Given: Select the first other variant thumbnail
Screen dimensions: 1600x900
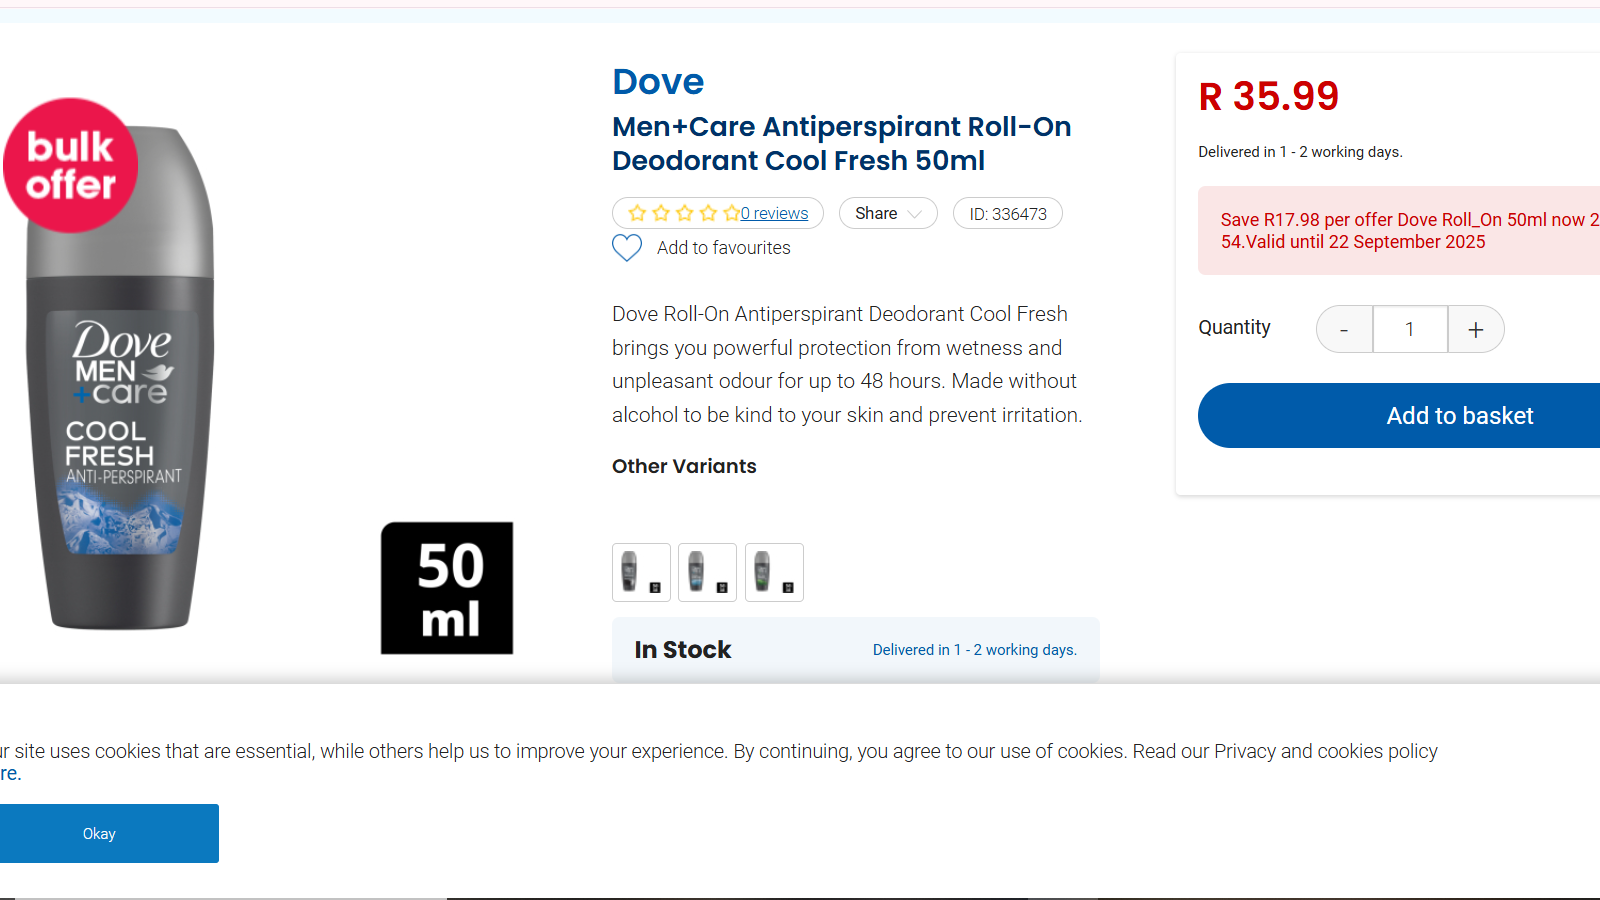Looking at the screenshot, I should click(641, 572).
